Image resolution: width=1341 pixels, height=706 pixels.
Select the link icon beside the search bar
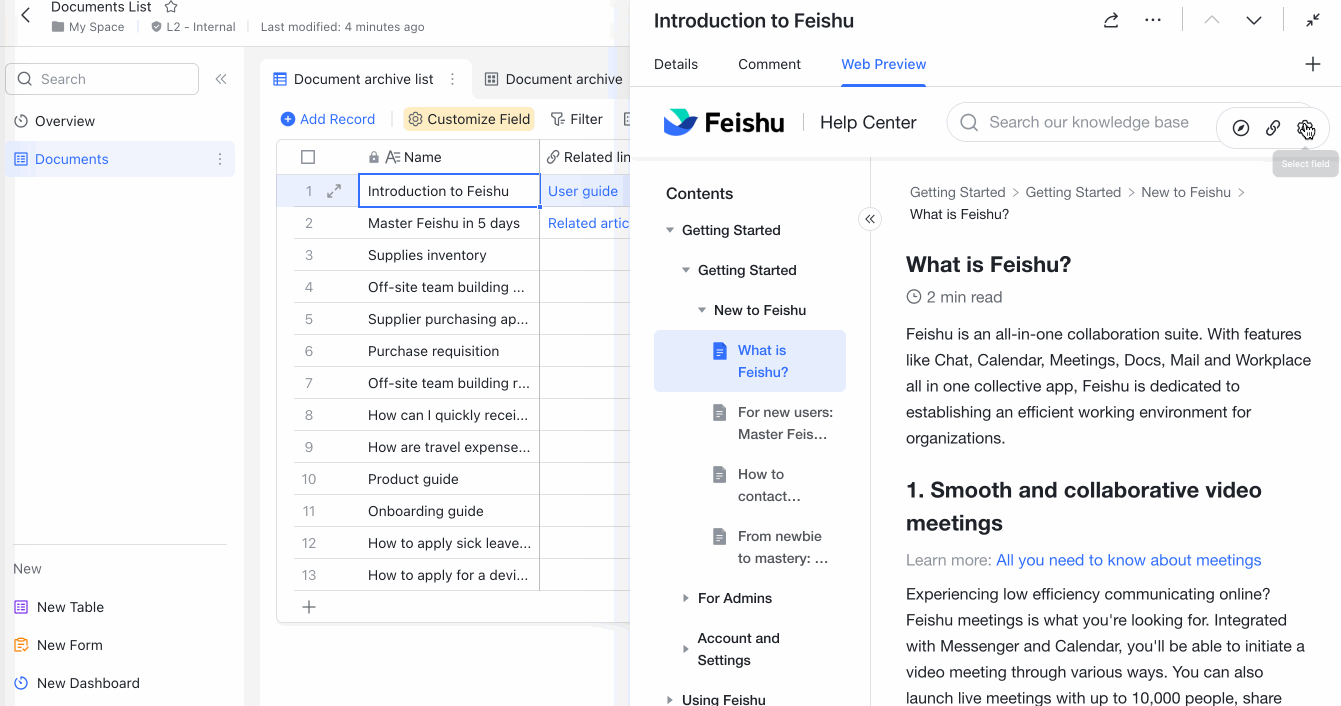pyautogui.click(x=1273, y=128)
